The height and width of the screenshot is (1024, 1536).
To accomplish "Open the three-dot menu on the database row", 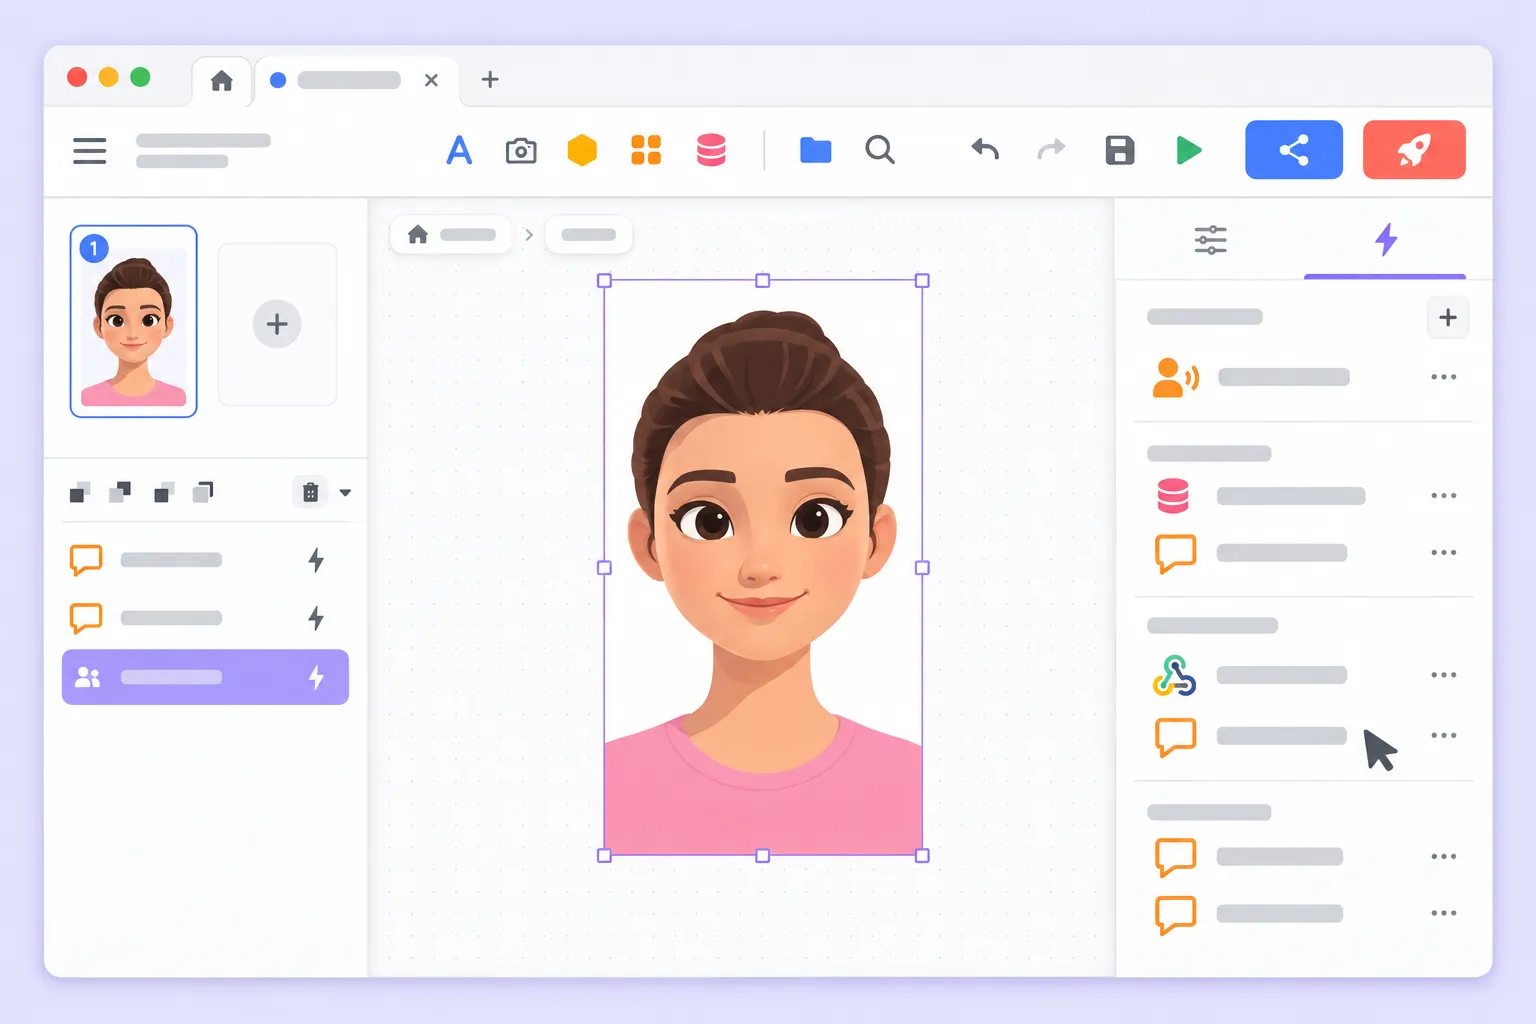I will [1443, 496].
